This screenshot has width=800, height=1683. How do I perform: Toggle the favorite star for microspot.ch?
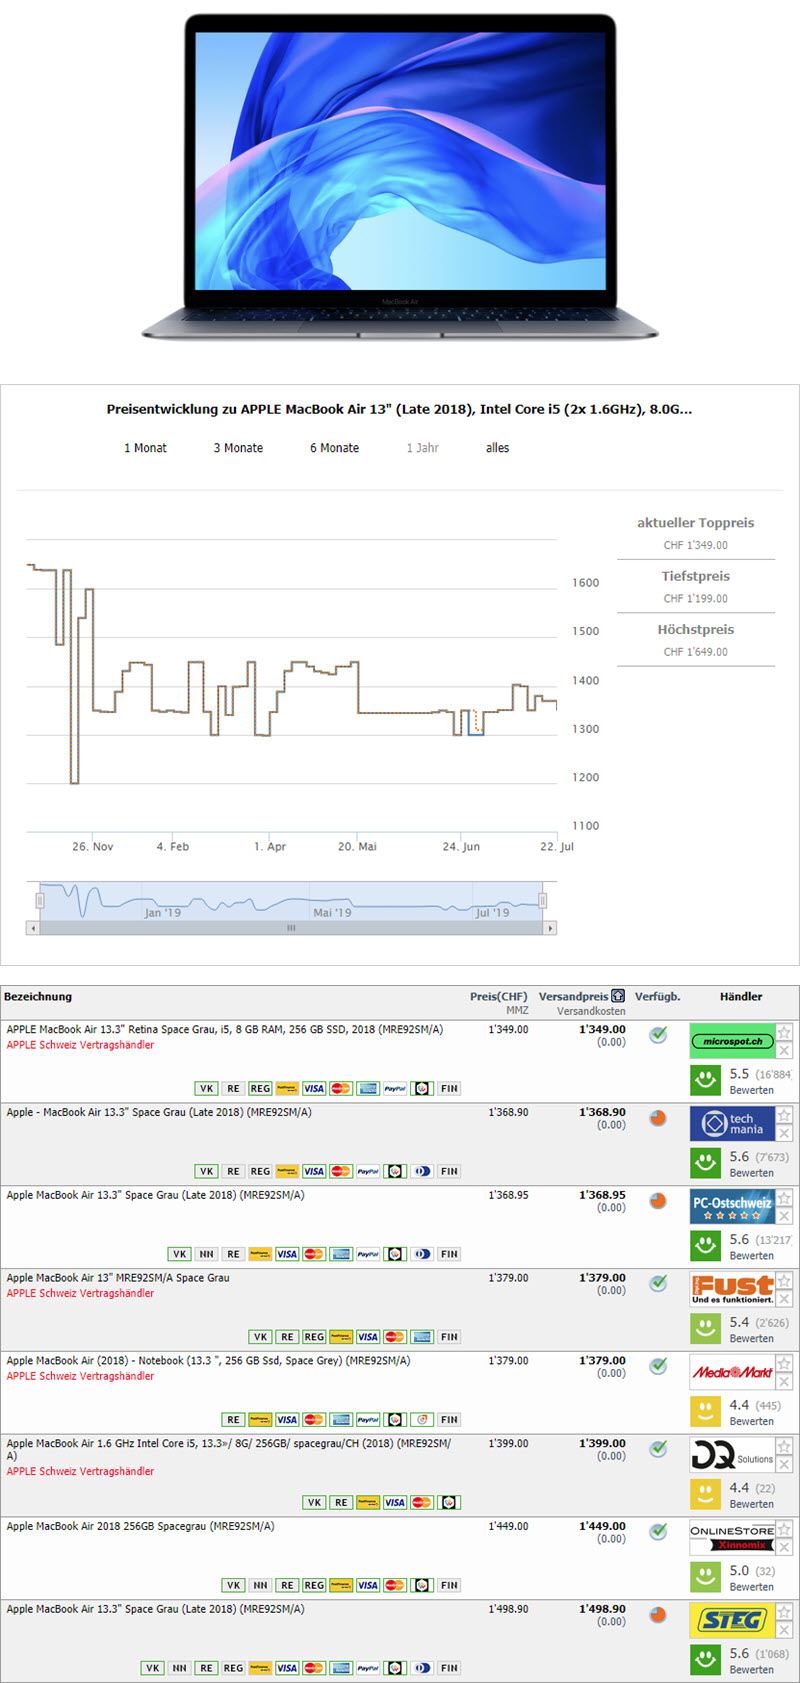(785, 1032)
